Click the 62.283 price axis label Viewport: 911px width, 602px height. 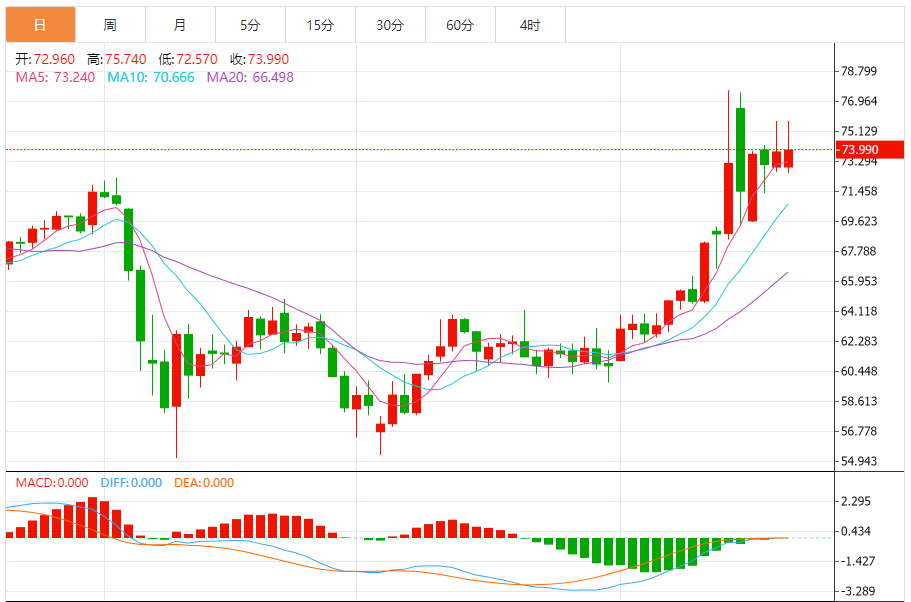click(859, 341)
